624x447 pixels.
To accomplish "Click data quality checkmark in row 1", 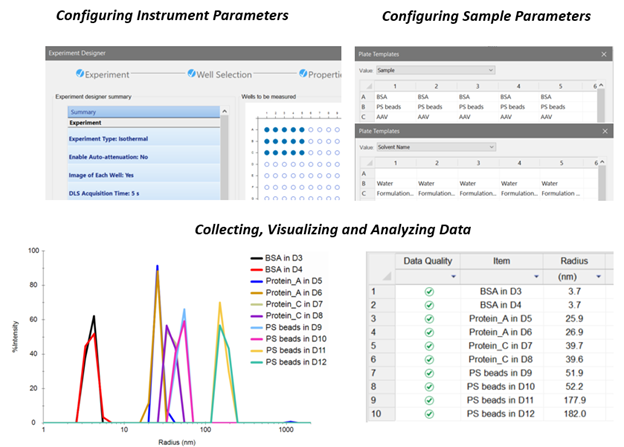I will coord(428,291).
